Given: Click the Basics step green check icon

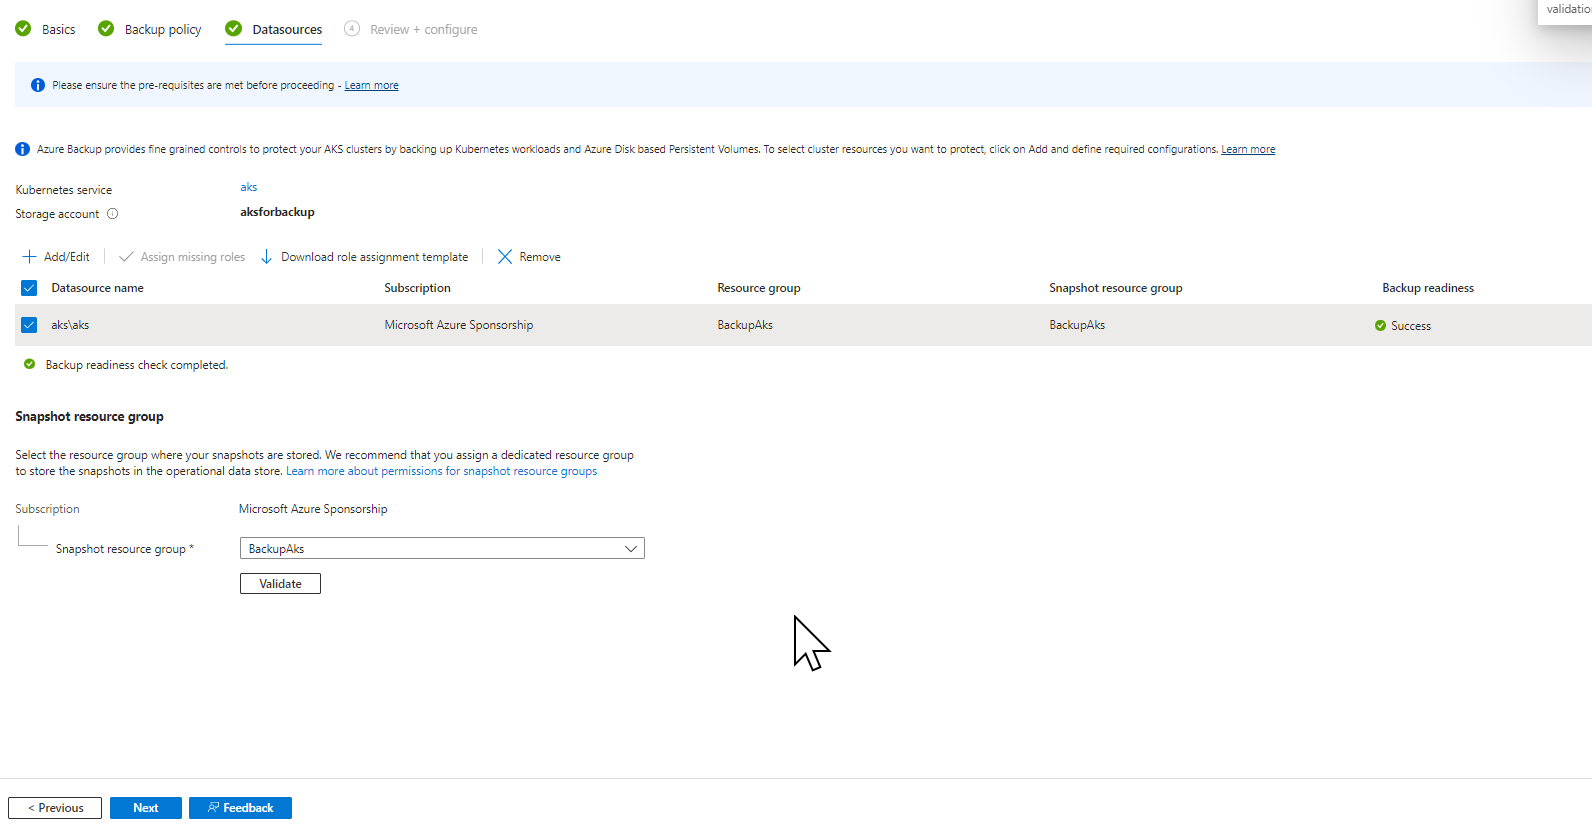Looking at the screenshot, I should tap(23, 29).
